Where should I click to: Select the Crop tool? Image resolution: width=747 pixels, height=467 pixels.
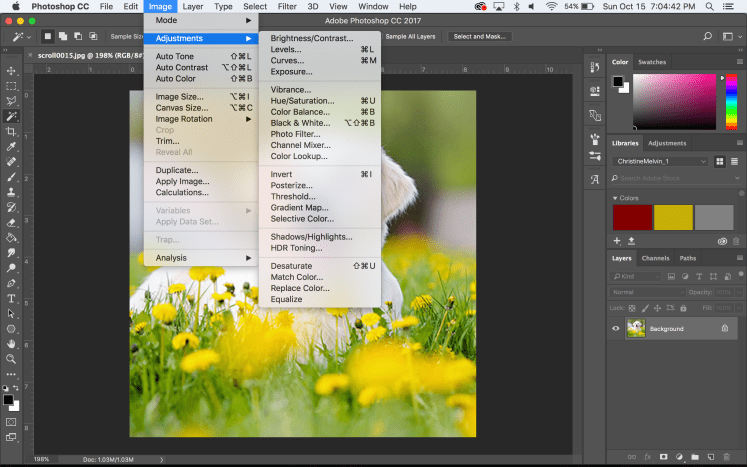click(11, 131)
